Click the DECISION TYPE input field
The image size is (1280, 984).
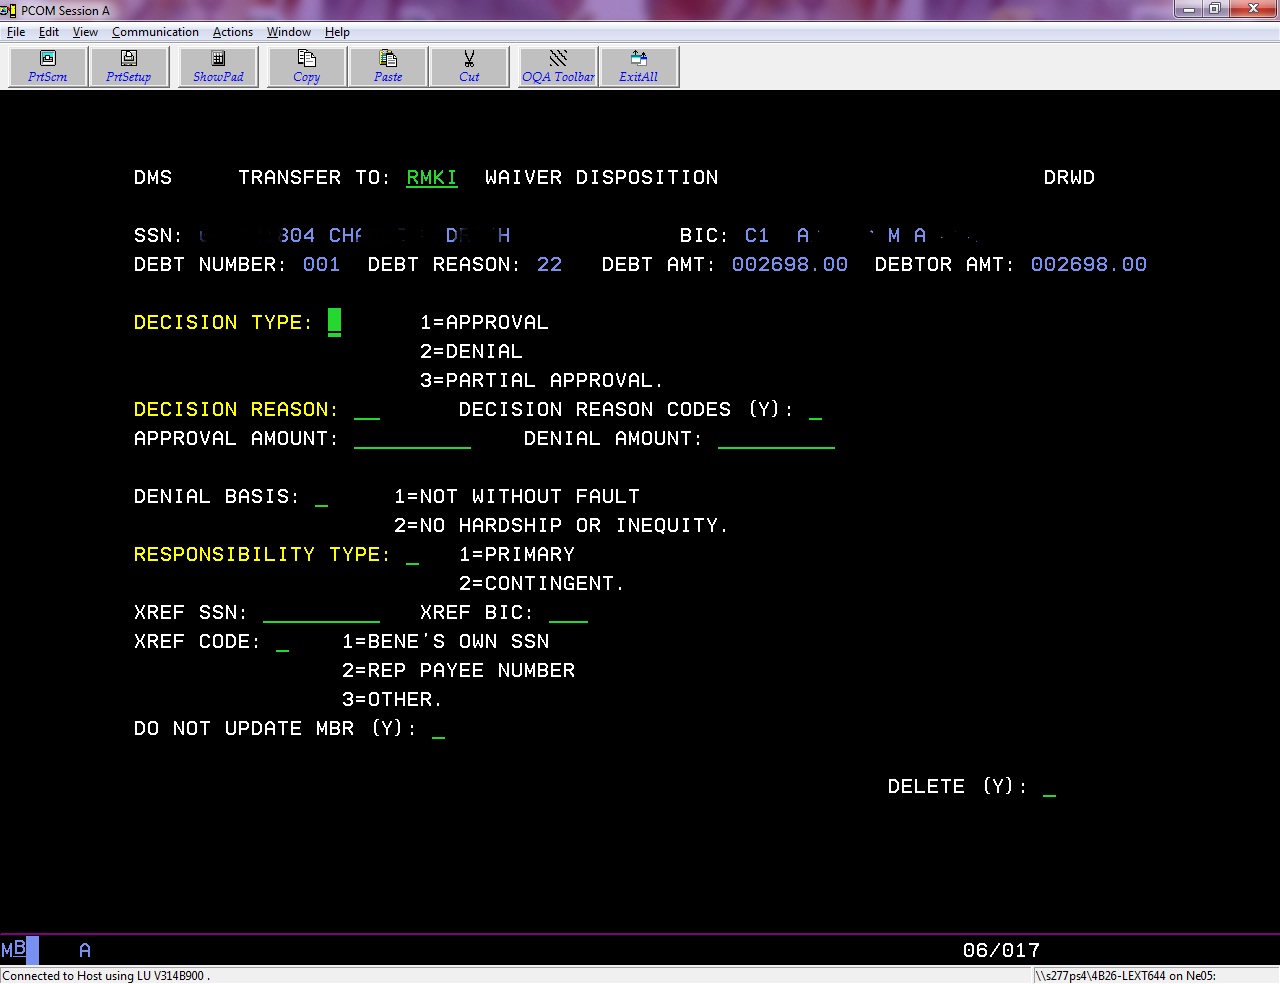(335, 322)
